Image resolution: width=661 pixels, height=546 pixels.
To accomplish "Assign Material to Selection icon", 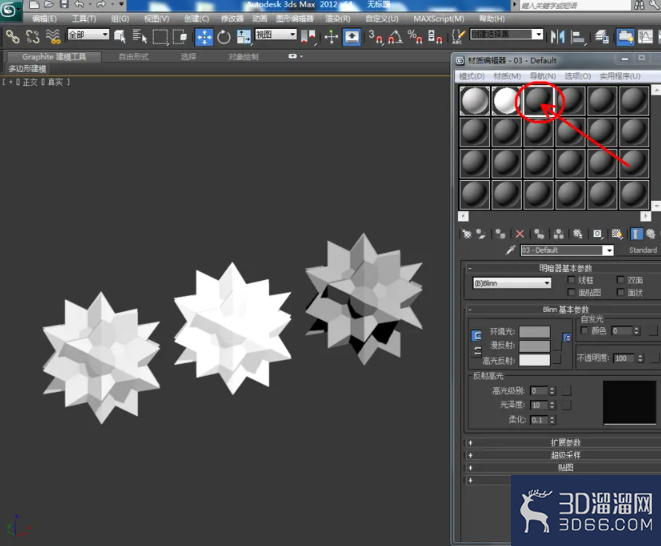I will (x=500, y=234).
